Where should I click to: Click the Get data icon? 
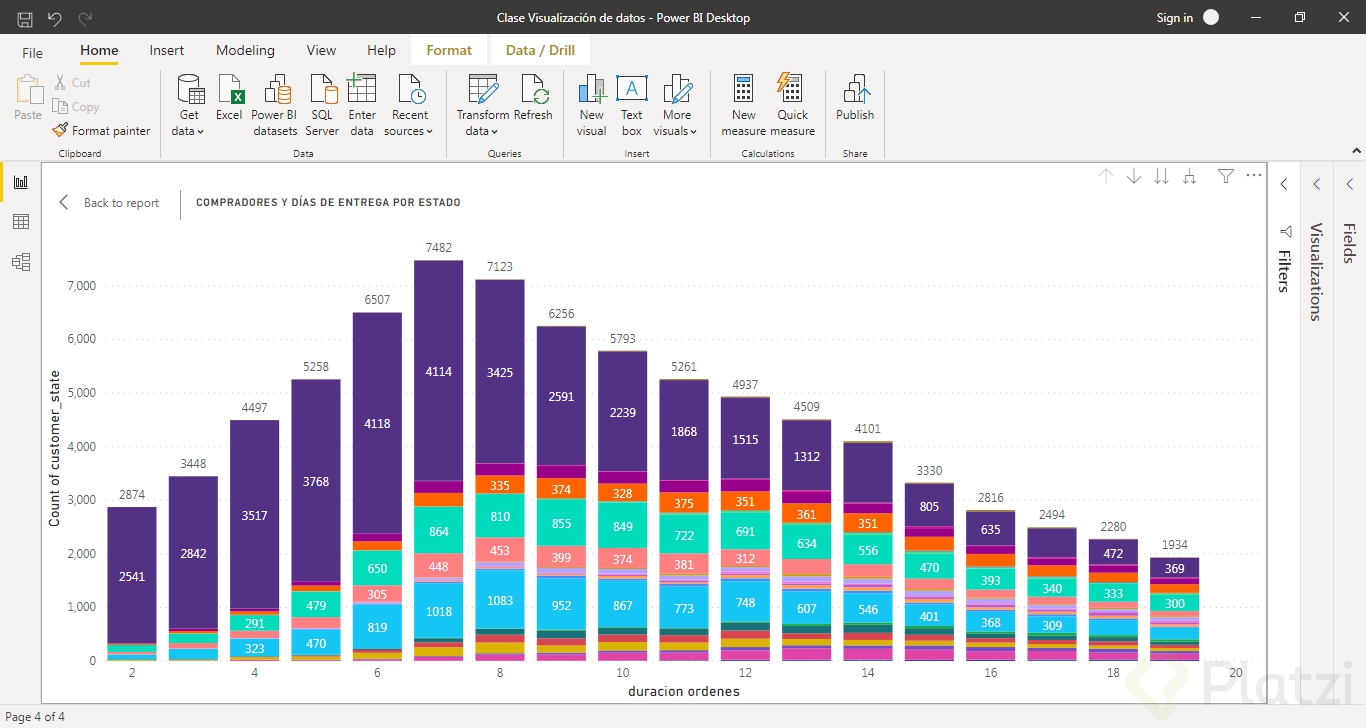coord(189,90)
